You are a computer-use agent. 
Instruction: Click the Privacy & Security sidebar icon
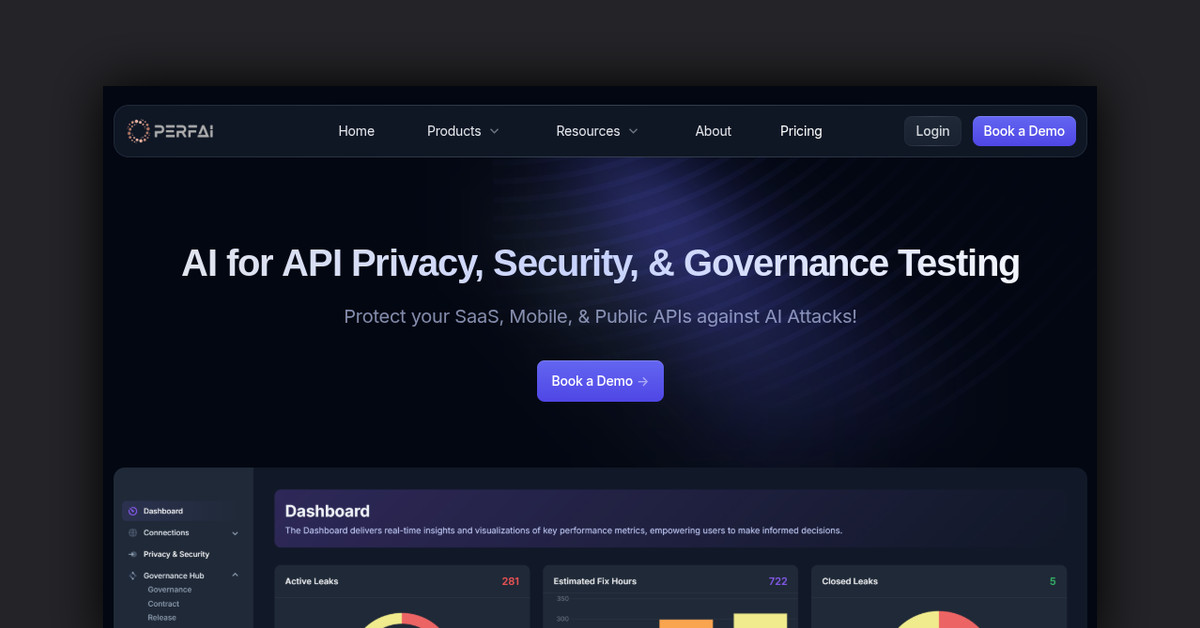(133, 554)
